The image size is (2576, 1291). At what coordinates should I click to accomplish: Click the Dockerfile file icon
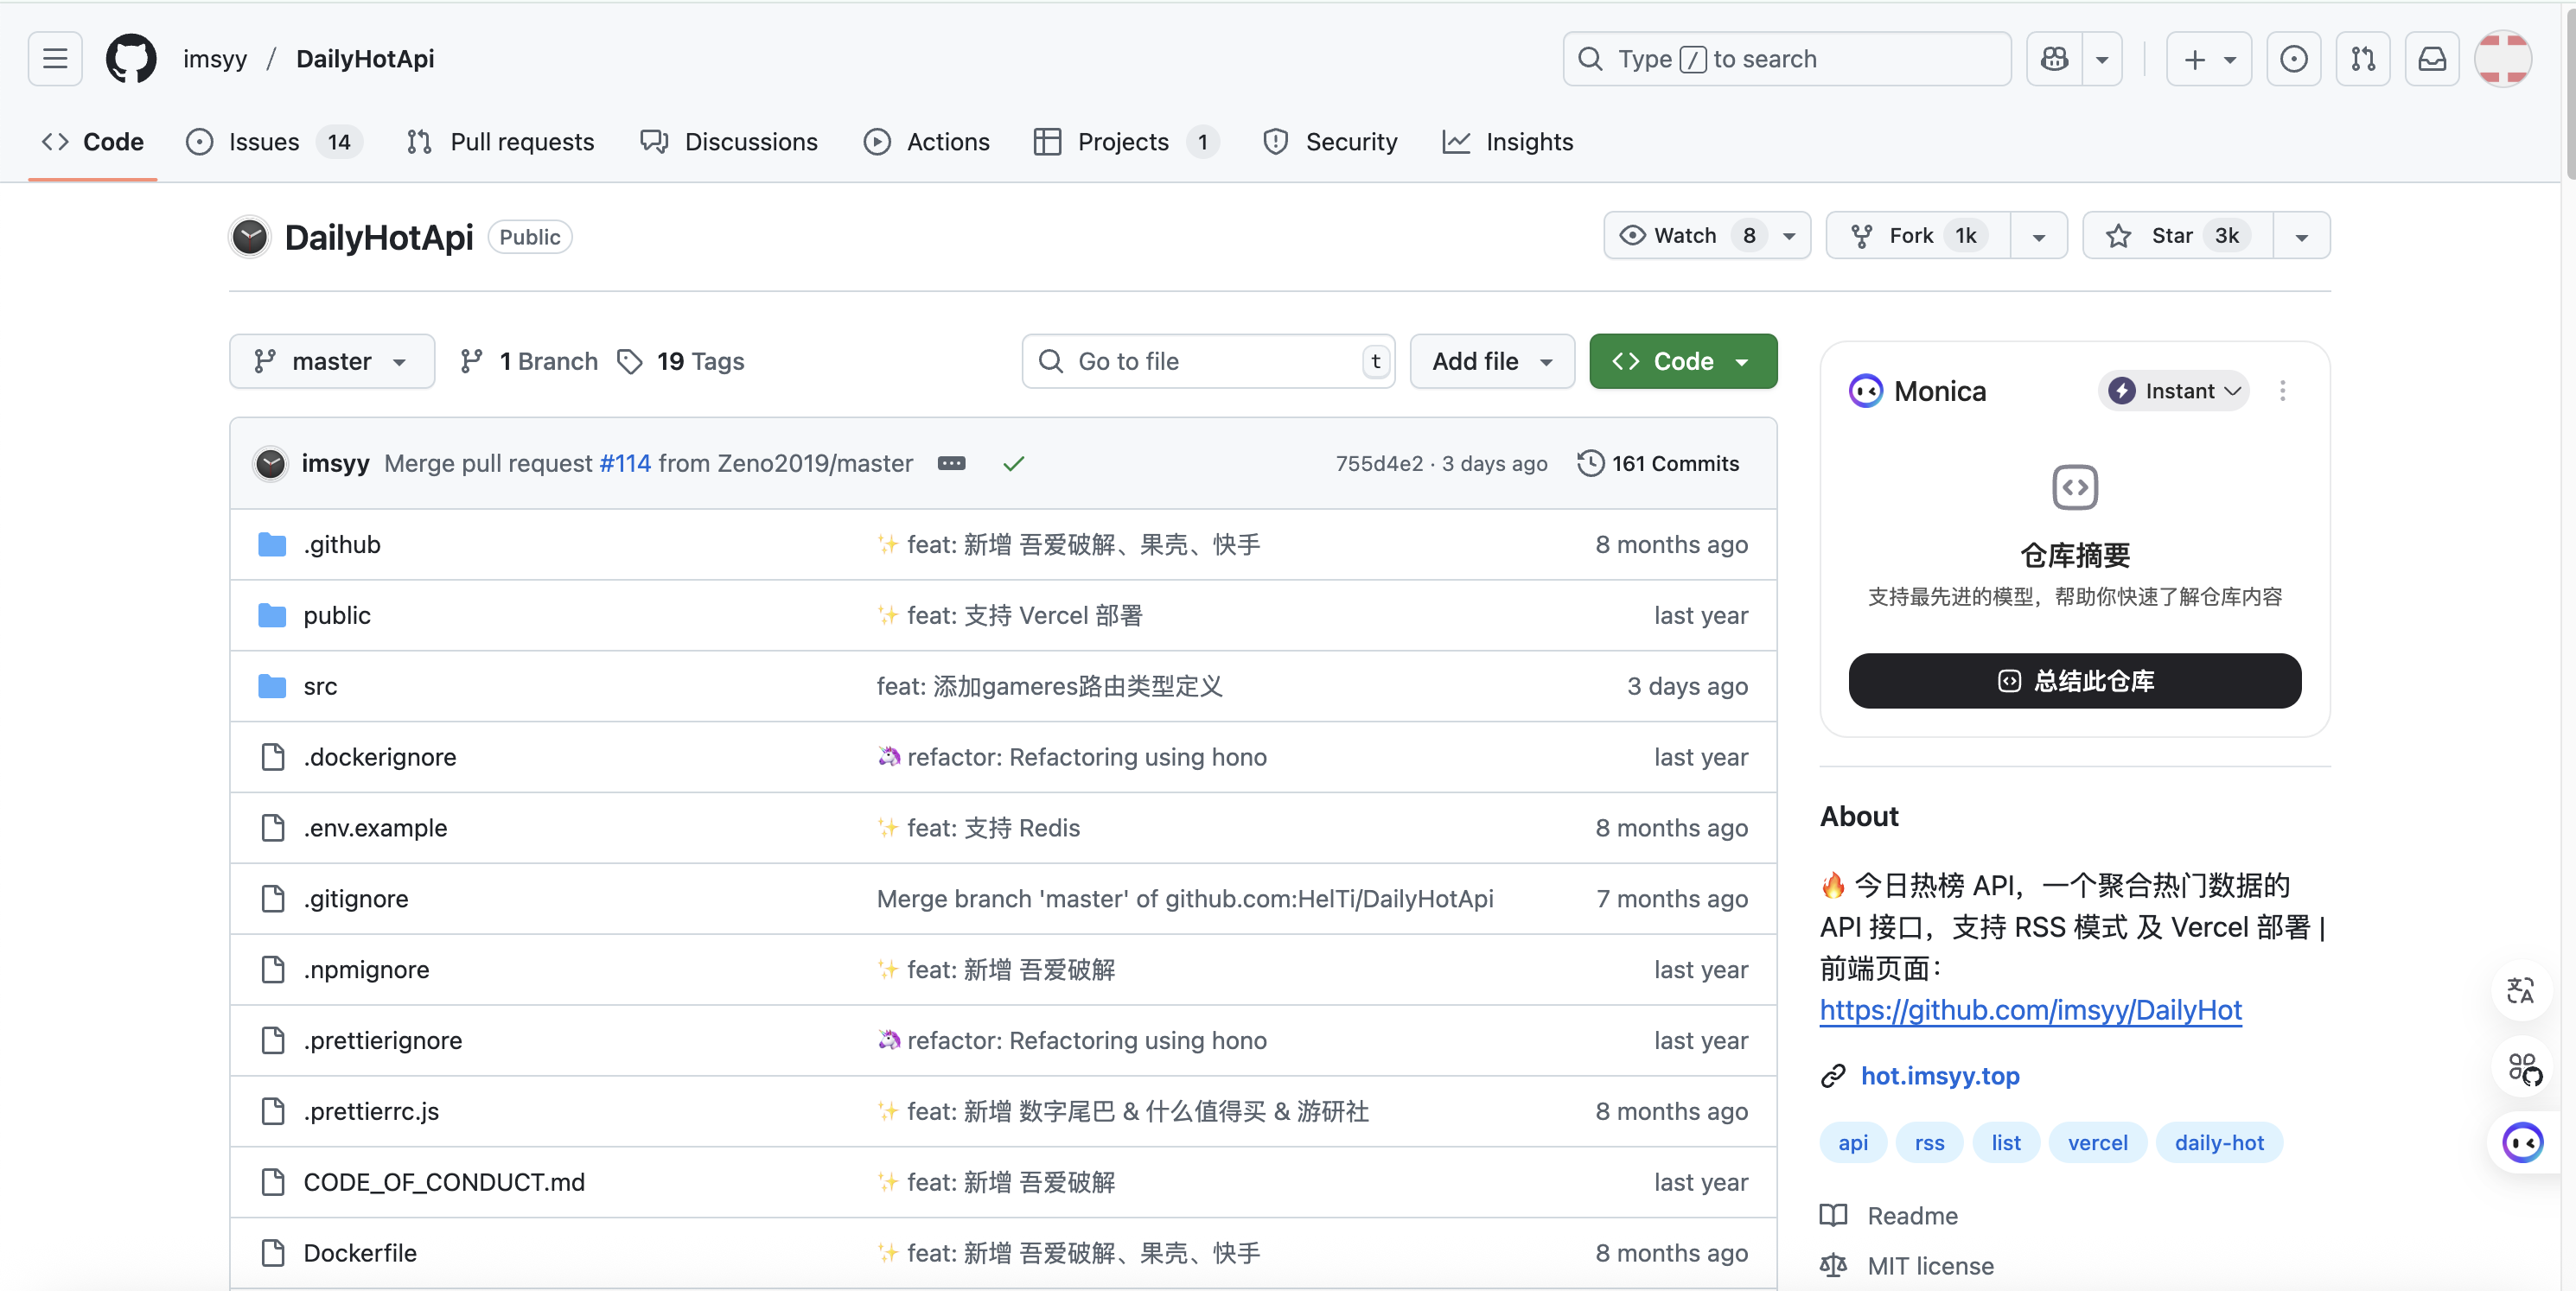272,1252
